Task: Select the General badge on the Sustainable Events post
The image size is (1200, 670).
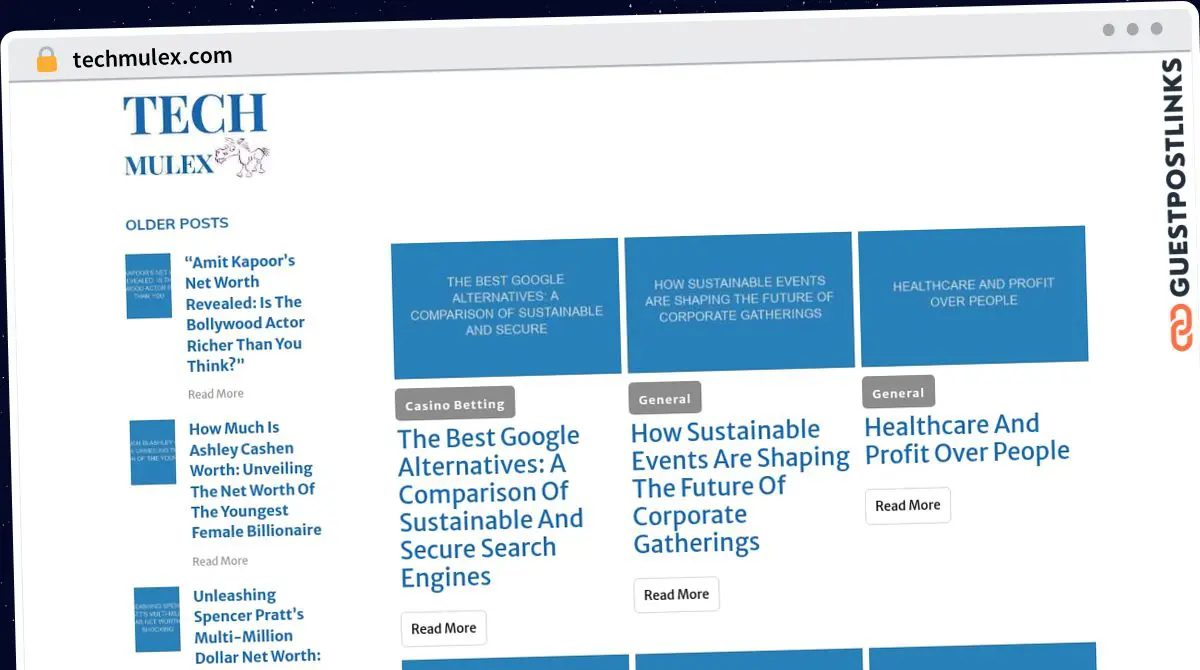Action: 664,397
